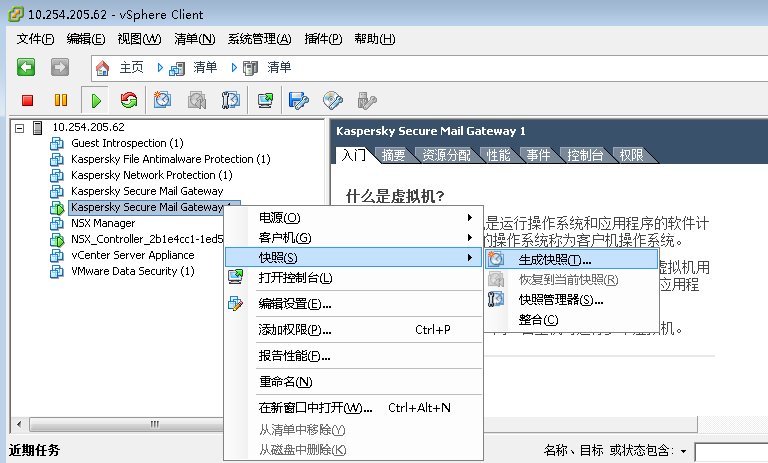This screenshot has height=463, width=768.
Task: Switch to the 资源分配 tab
Action: 446,155
